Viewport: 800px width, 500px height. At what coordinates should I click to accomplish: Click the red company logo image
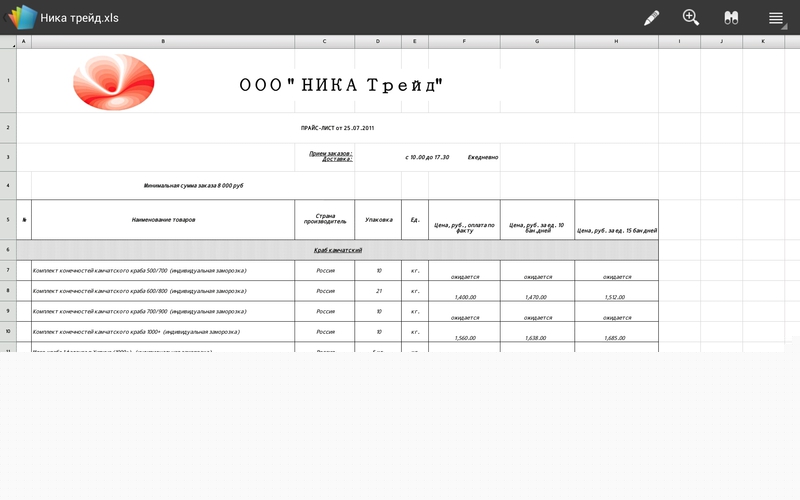[114, 82]
